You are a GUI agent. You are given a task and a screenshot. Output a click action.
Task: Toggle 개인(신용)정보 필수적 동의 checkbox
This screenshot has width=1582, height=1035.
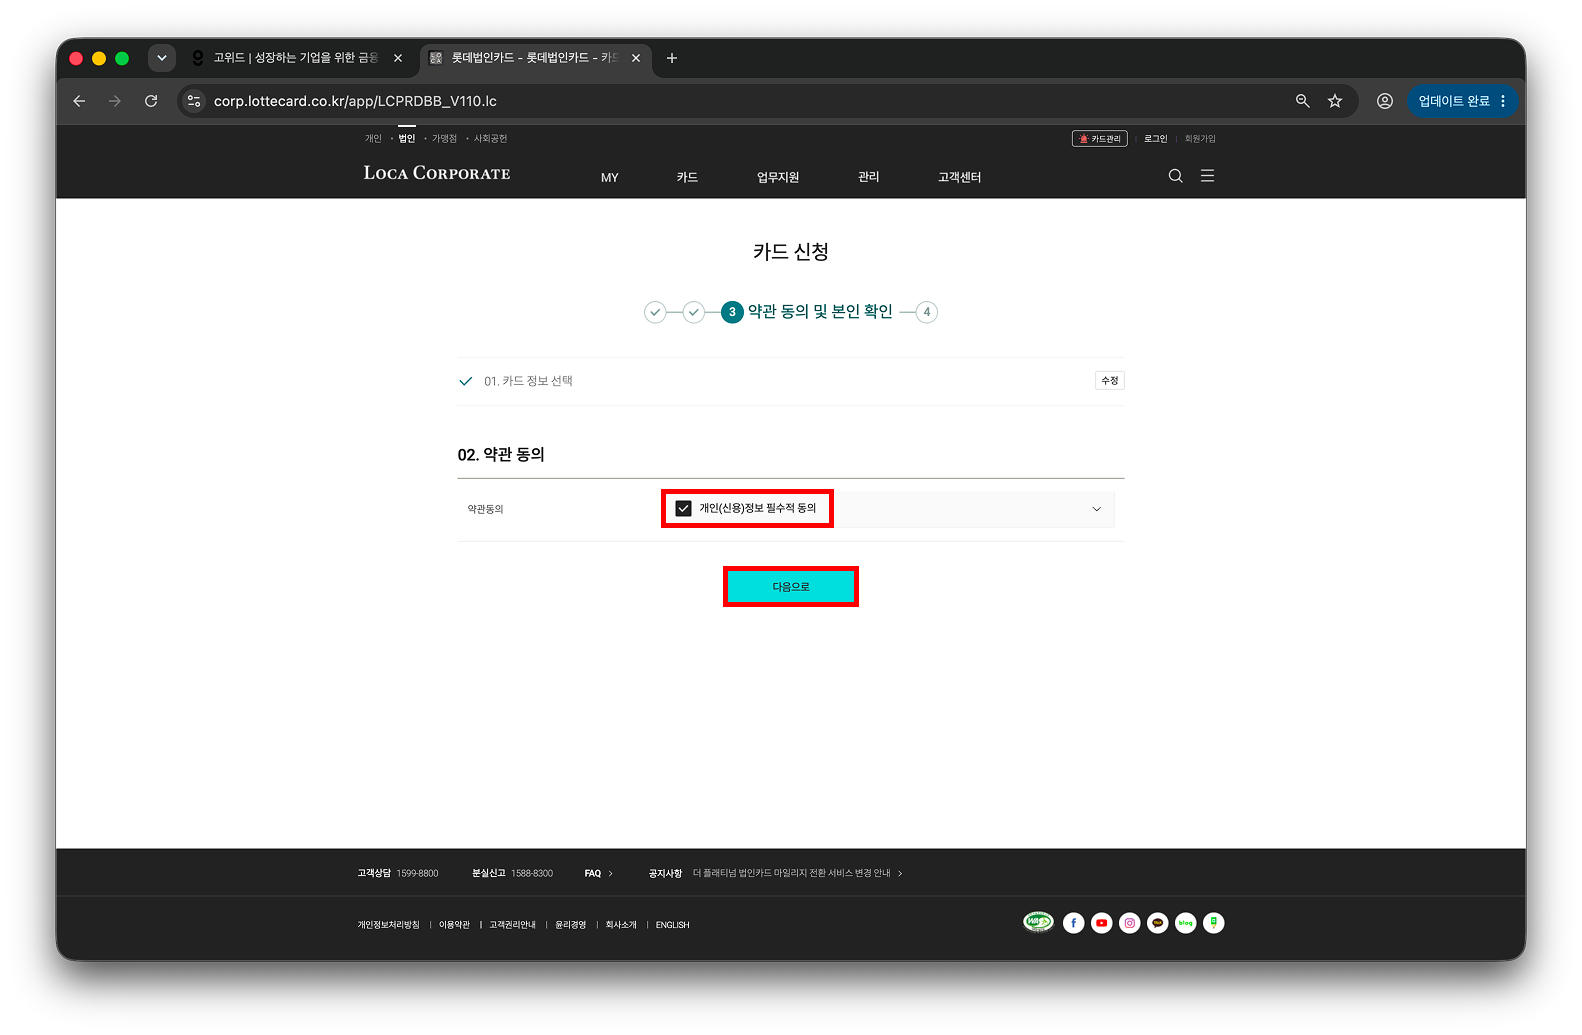tap(684, 508)
